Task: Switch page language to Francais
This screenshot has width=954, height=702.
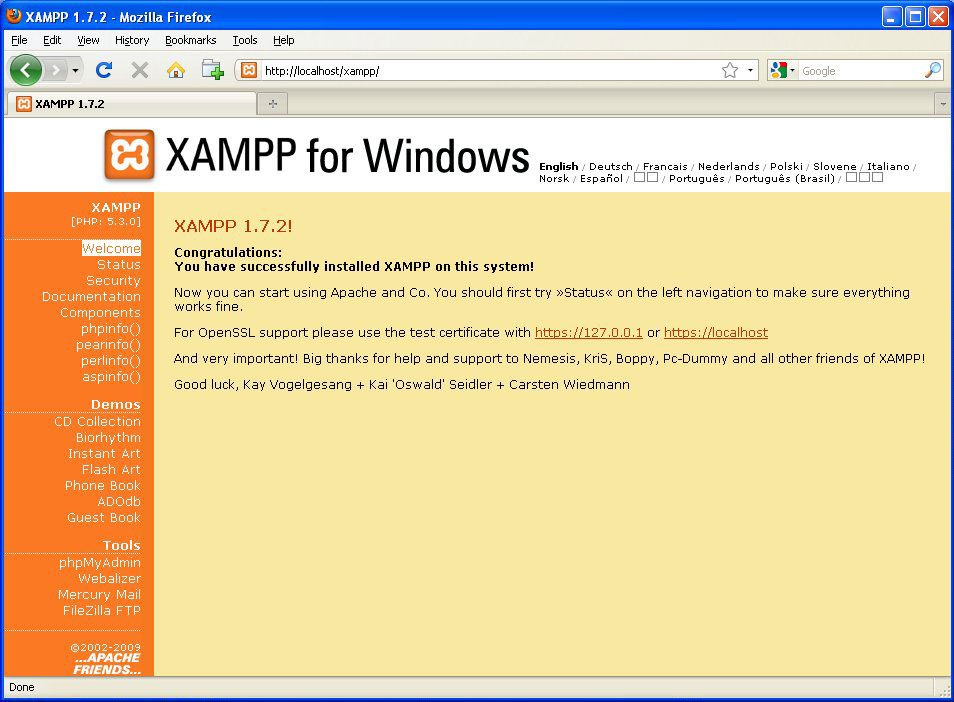Action: [x=665, y=167]
